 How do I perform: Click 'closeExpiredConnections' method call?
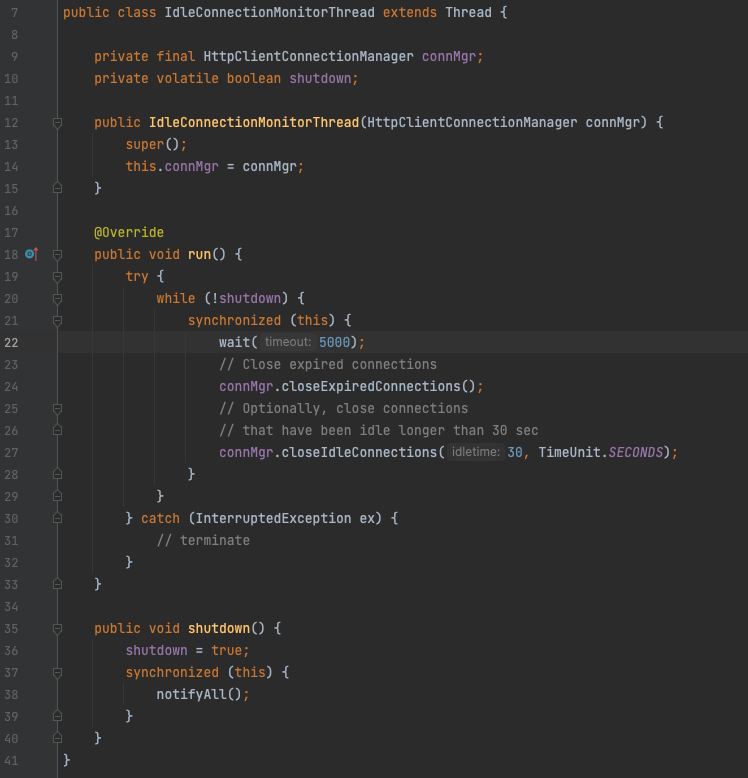(371, 387)
